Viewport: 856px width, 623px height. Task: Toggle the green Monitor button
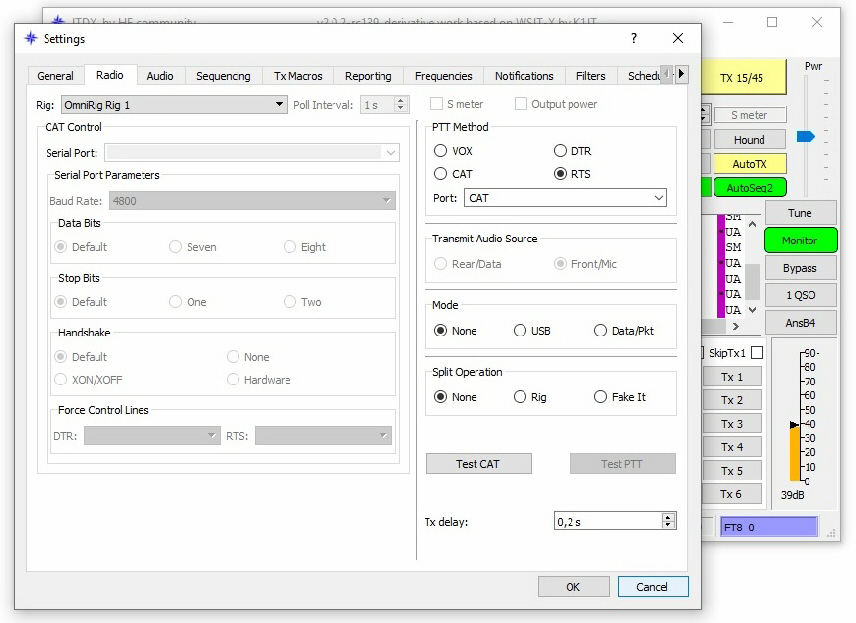800,241
